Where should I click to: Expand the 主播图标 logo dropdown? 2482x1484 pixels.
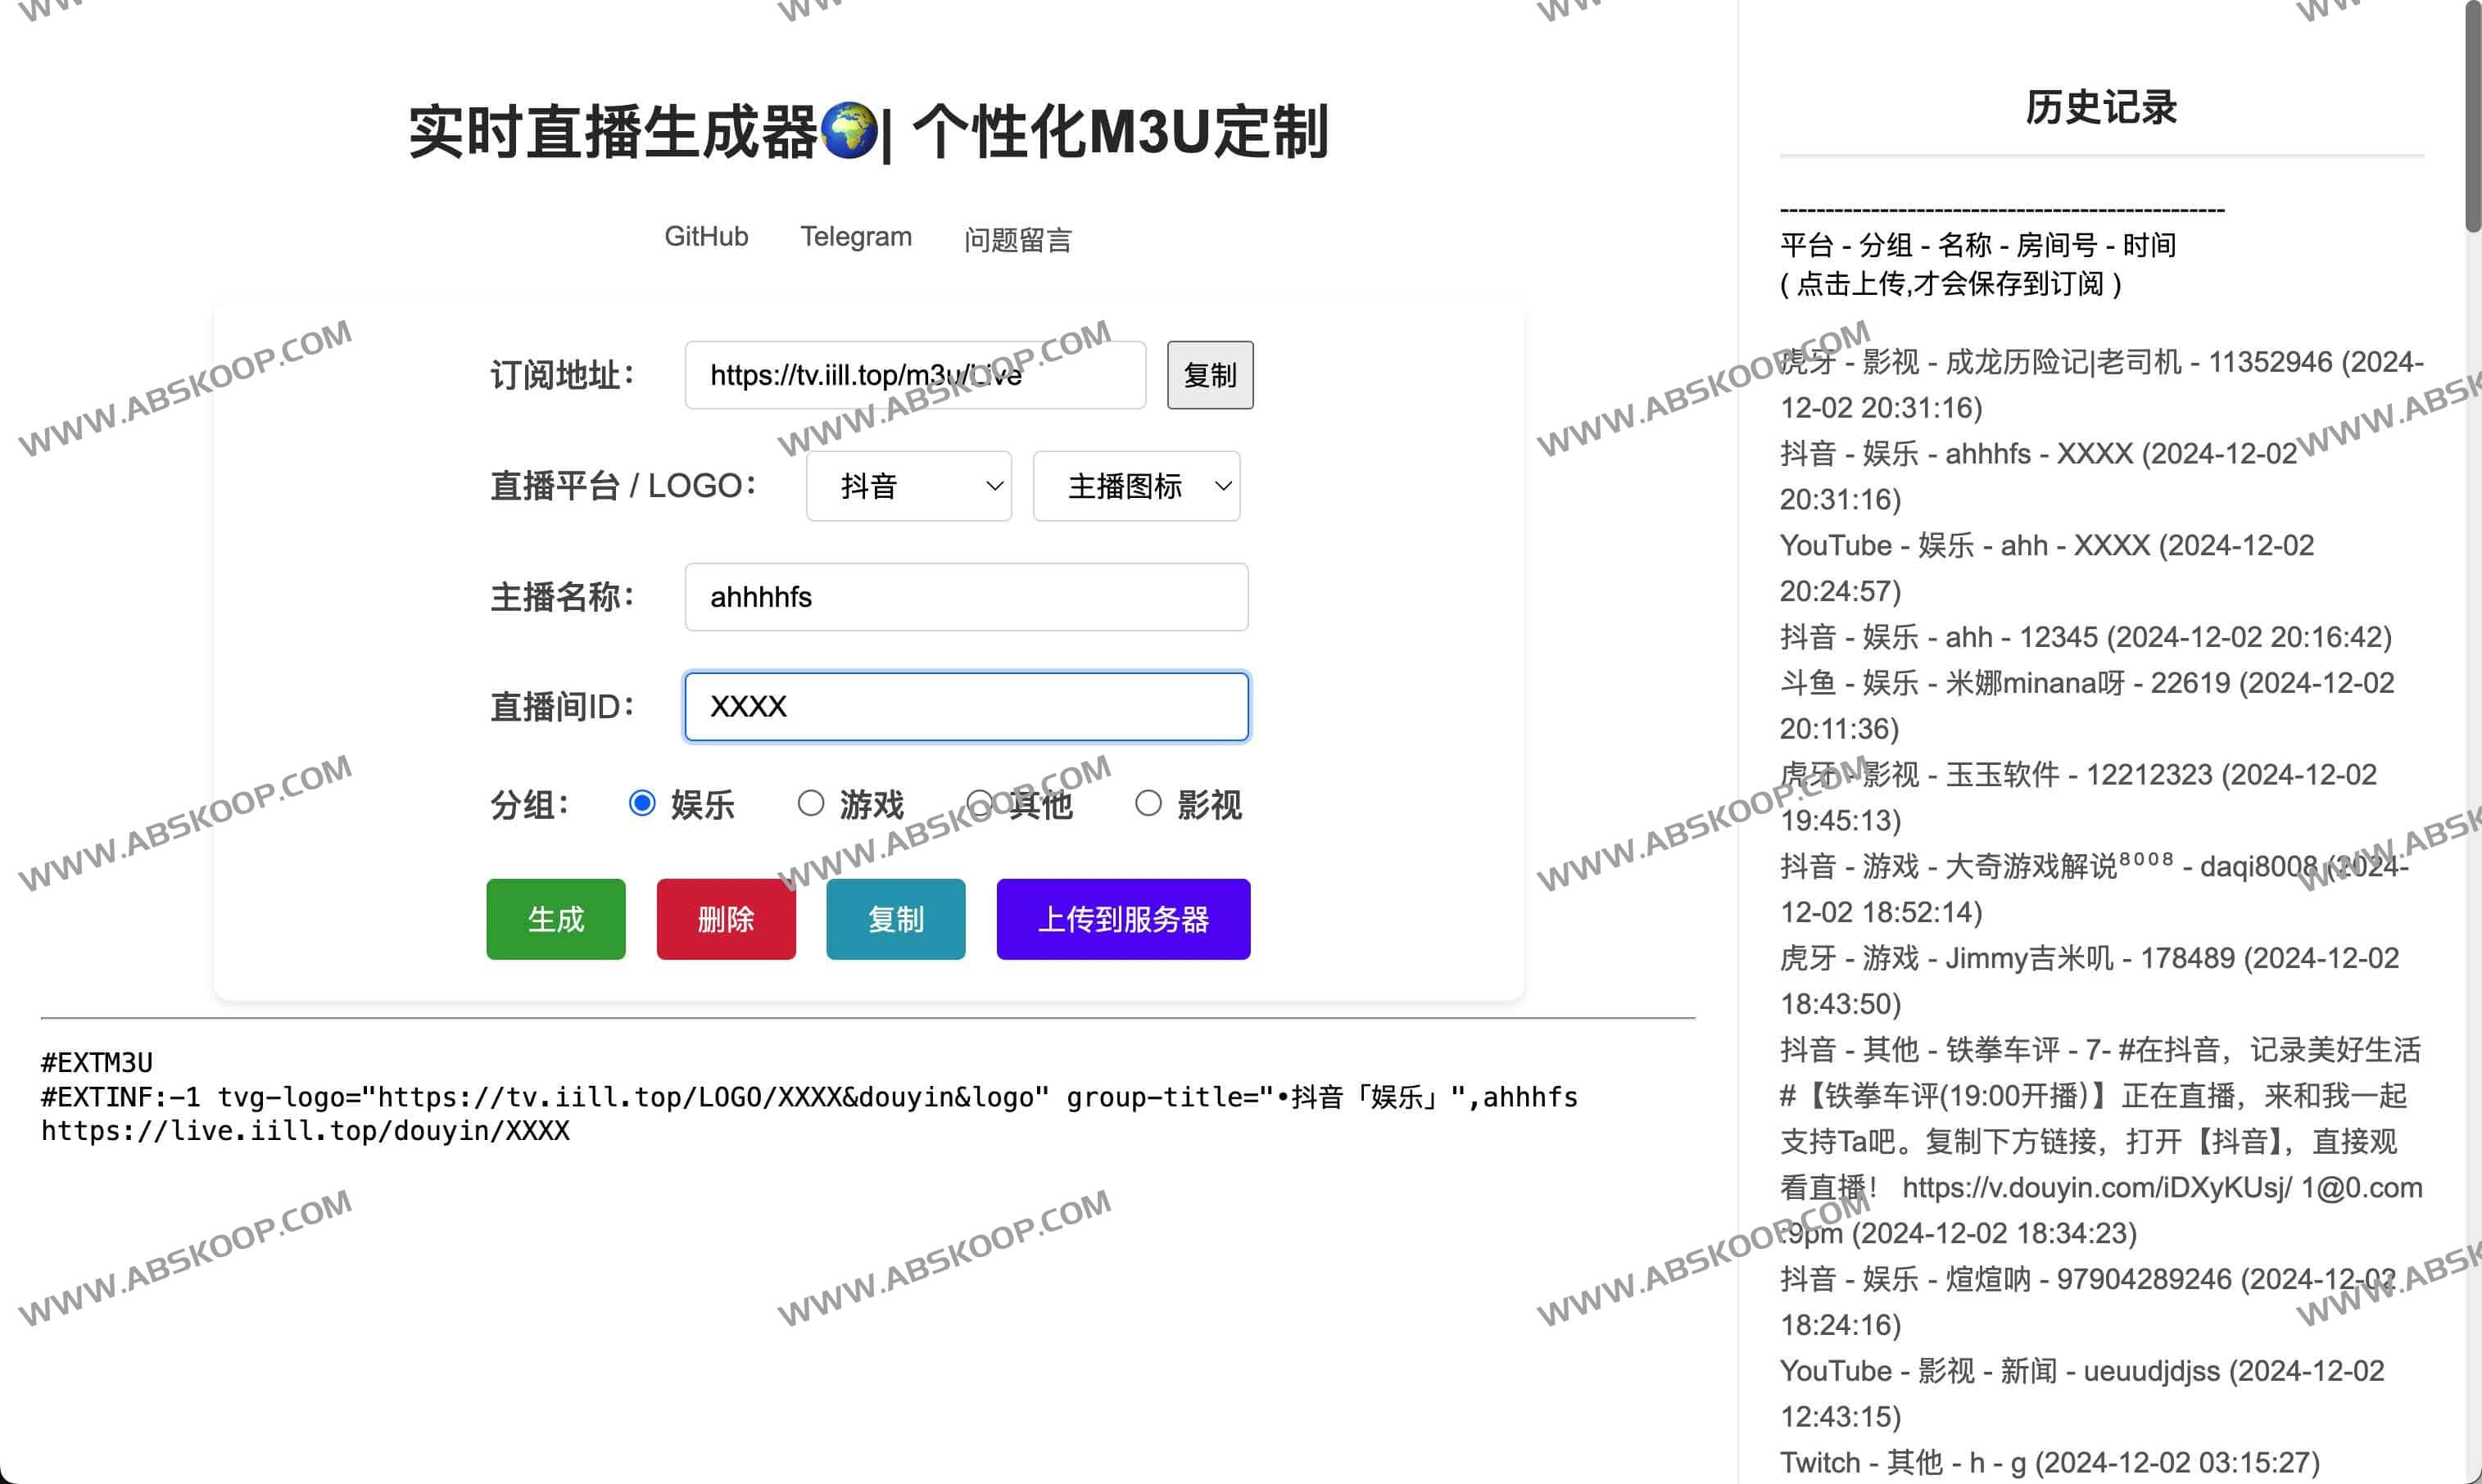tap(1136, 486)
